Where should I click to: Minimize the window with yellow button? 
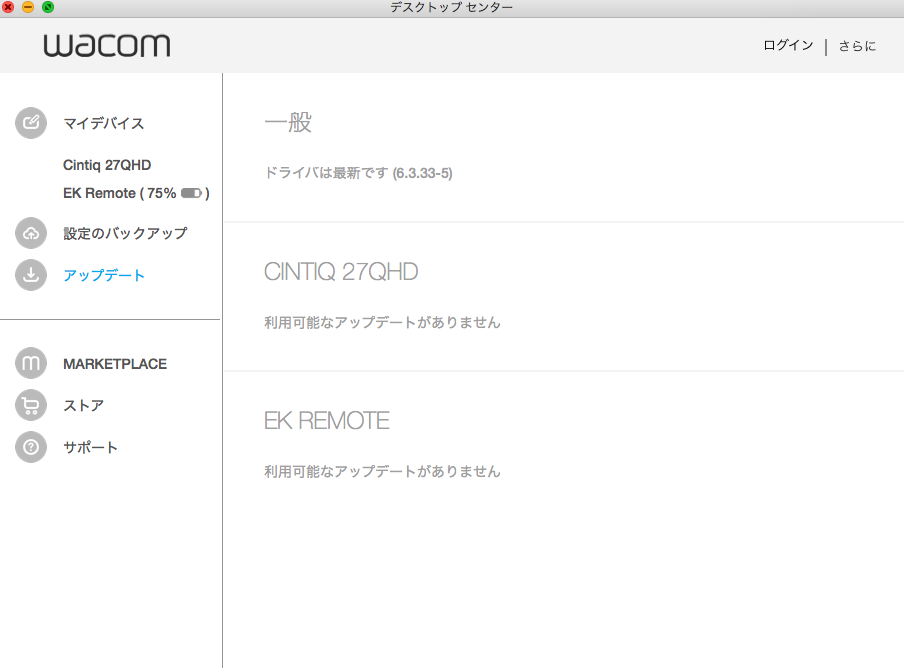coord(28,7)
